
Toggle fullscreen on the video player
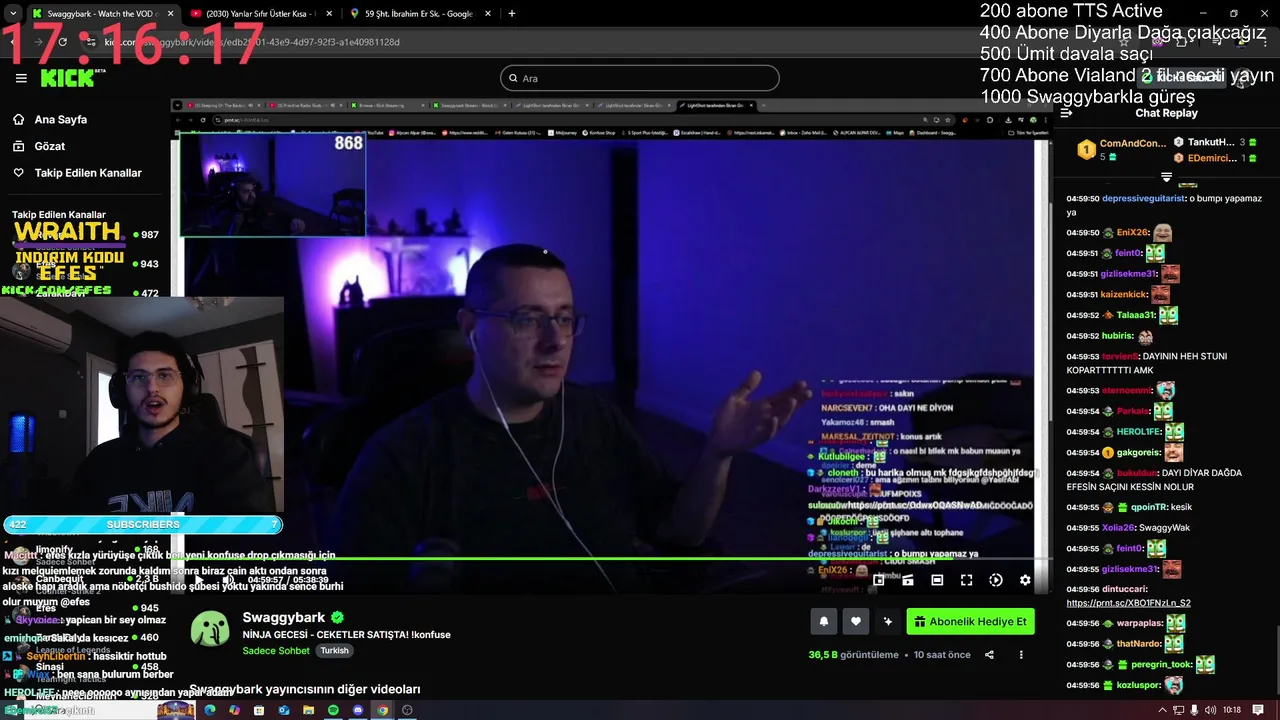pyautogui.click(x=966, y=580)
